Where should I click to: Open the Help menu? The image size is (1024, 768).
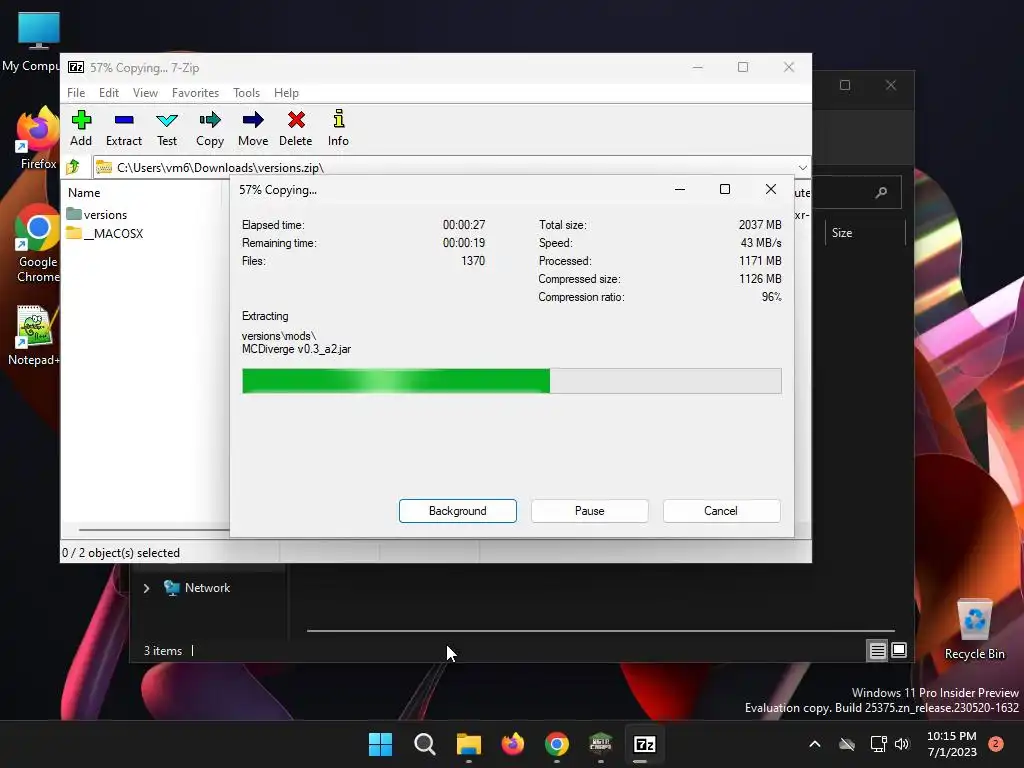(x=286, y=93)
